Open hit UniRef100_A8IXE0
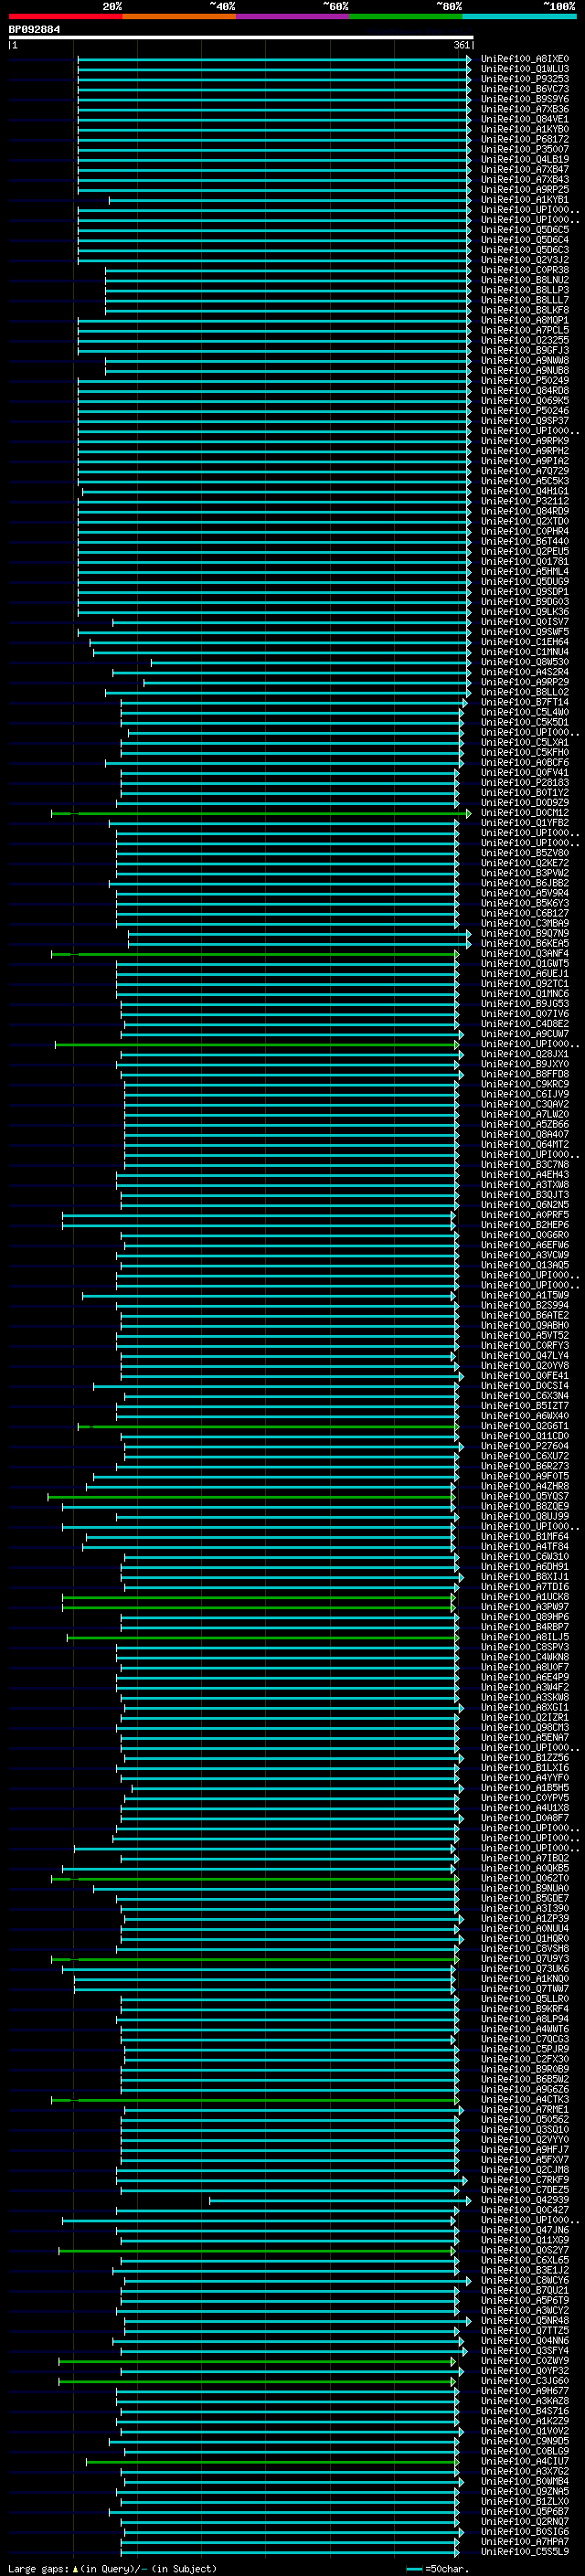This screenshot has width=585, height=2576. [524, 59]
